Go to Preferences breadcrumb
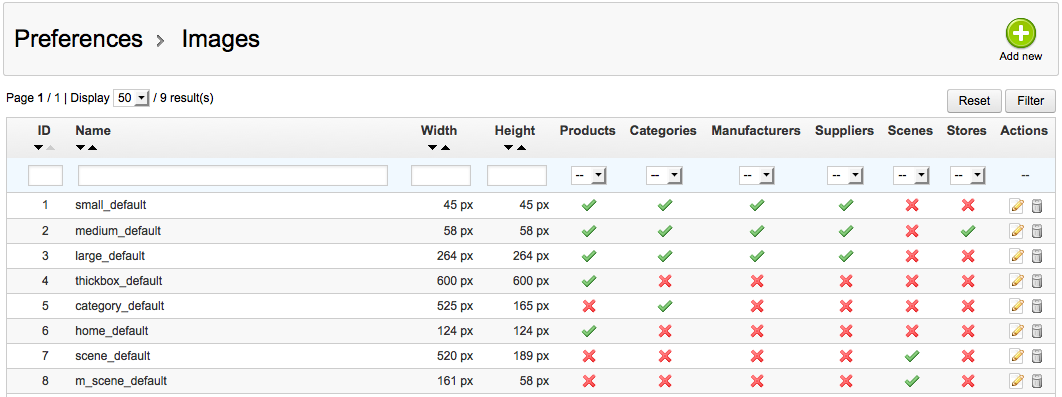This screenshot has height=397, width=1062. 79,39
